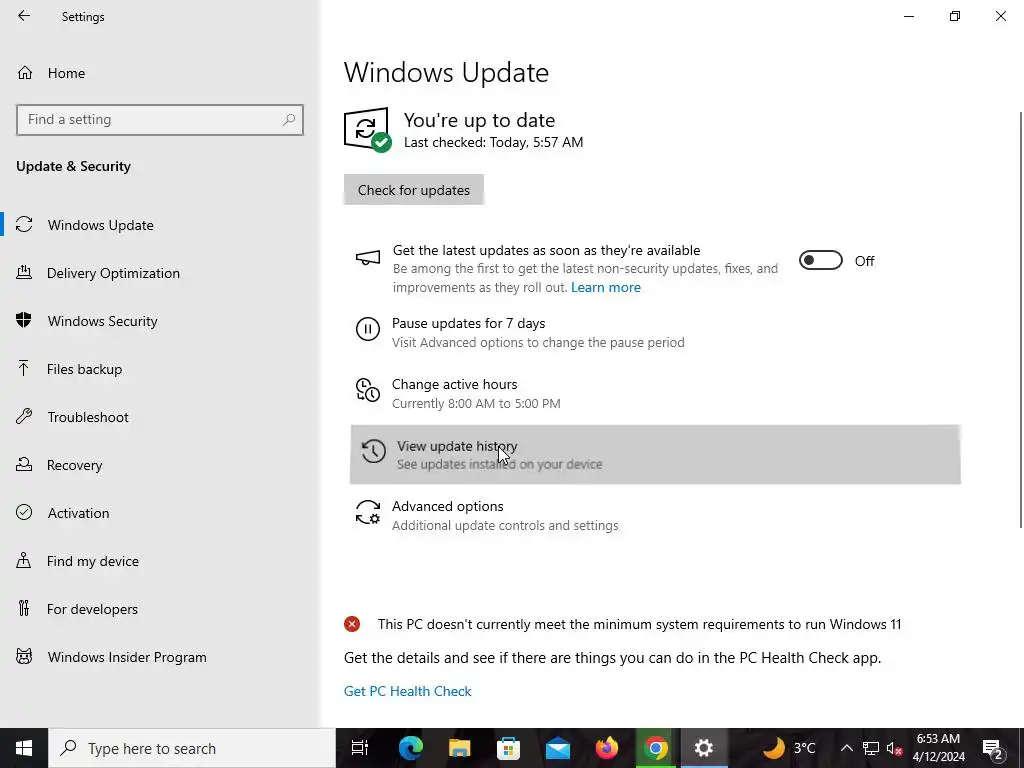
Task: Open Task View from taskbar
Action: (x=360, y=748)
